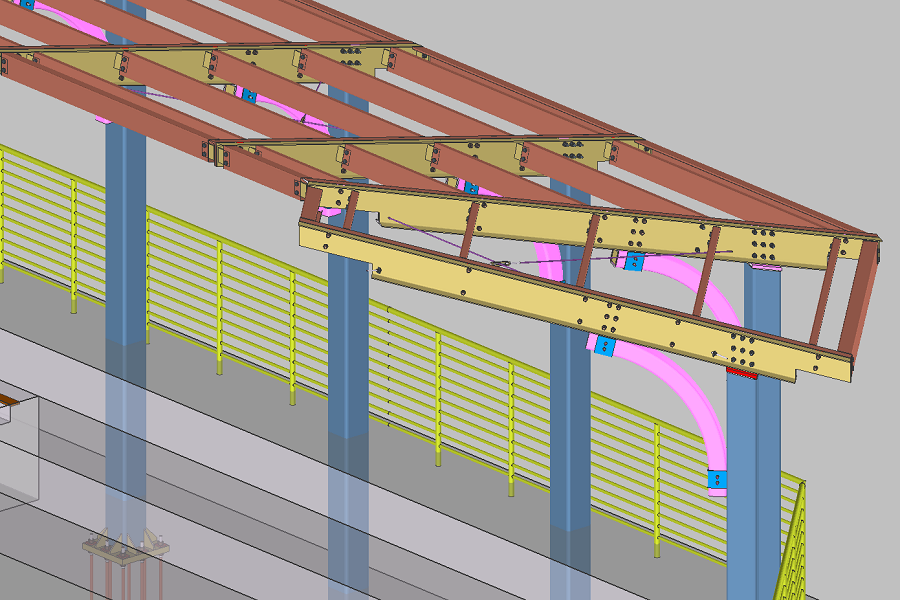This screenshot has width=900, height=600.
Task: Pick the cyan bracket between the front truss beams
Action: click(x=633, y=262)
